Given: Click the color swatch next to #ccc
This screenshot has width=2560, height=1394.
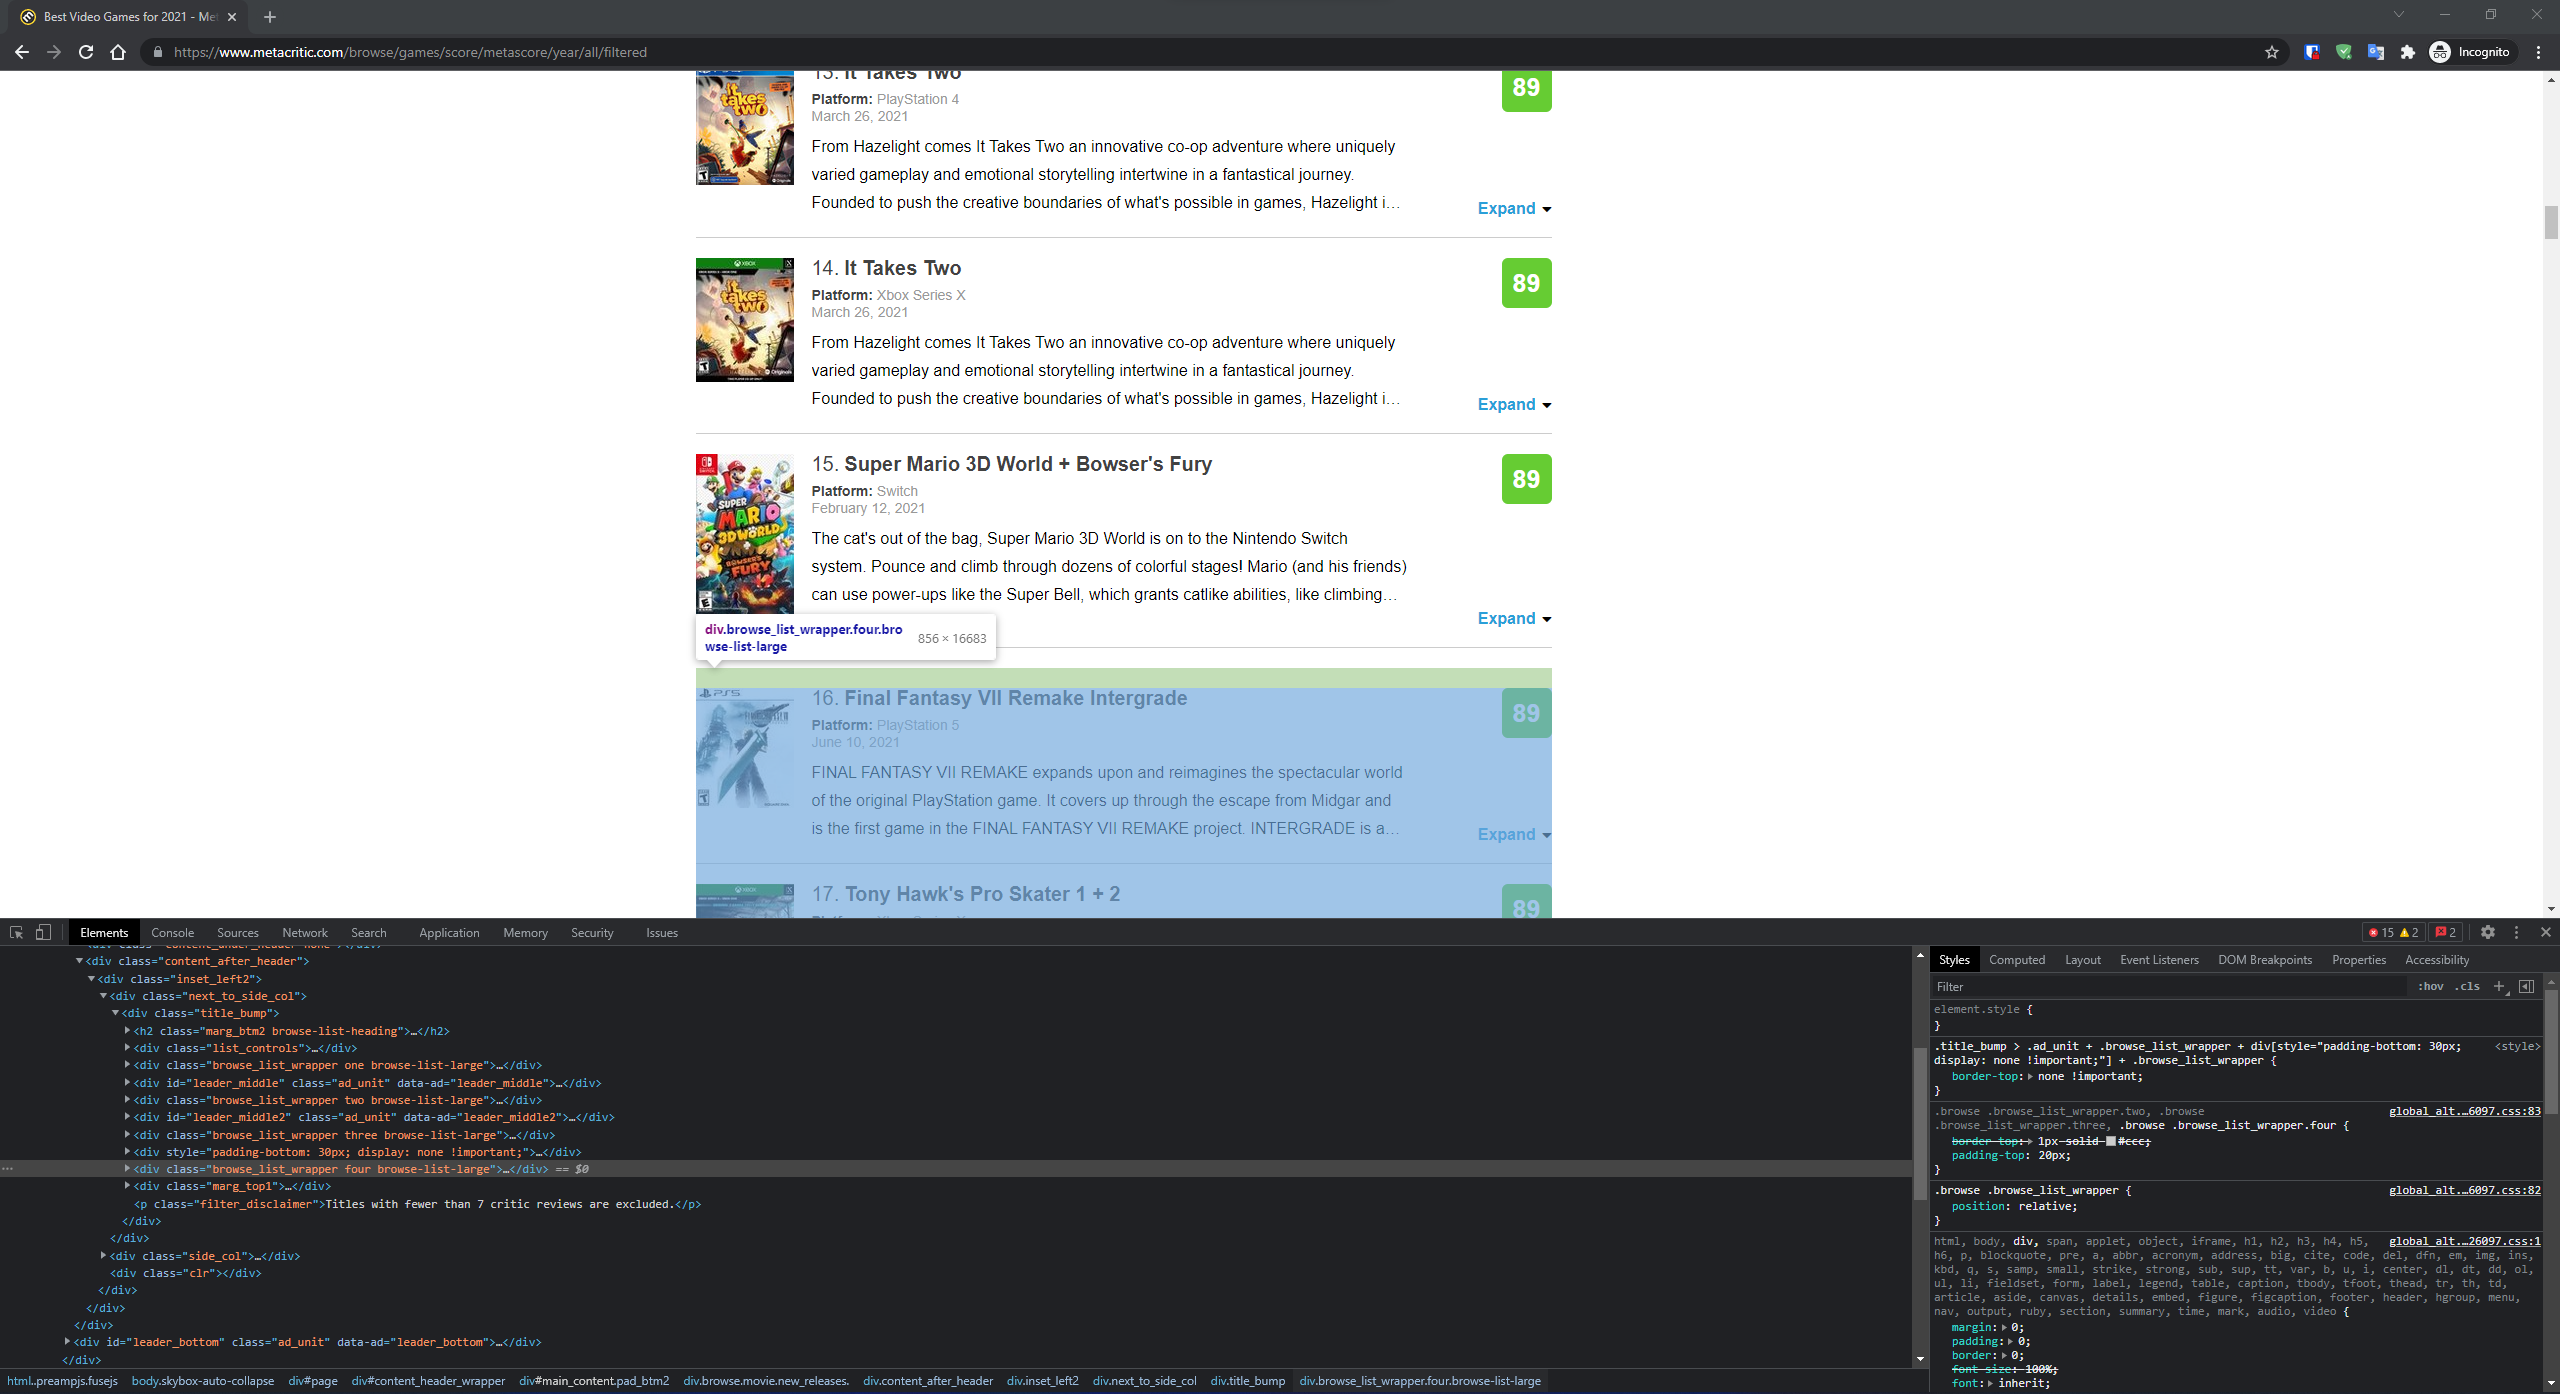Looking at the screenshot, I should click(2112, 1140).
